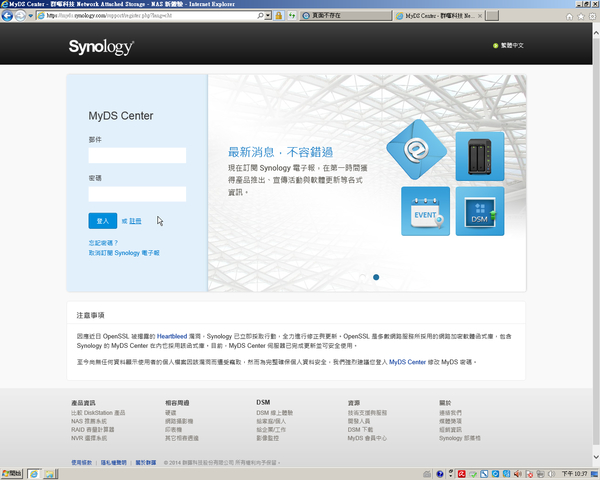Screen dimensions: 600x480
Task: Click the email newsletter @ envelope tile
Action: click(x=416, y=149)
